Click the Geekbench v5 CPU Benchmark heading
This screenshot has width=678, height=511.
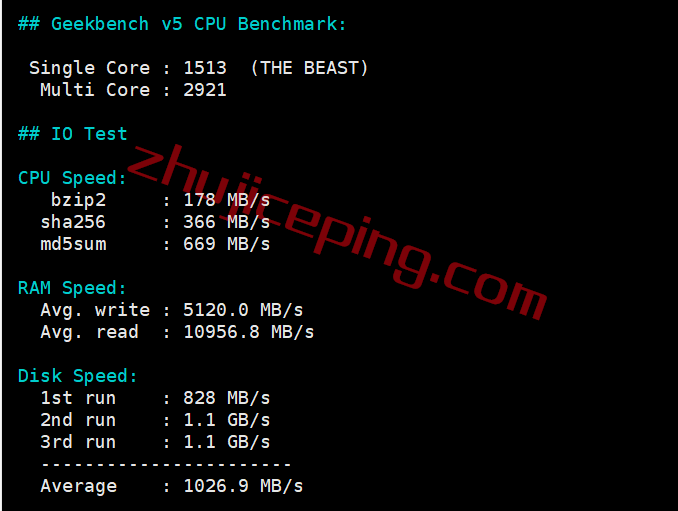point(182,24)
